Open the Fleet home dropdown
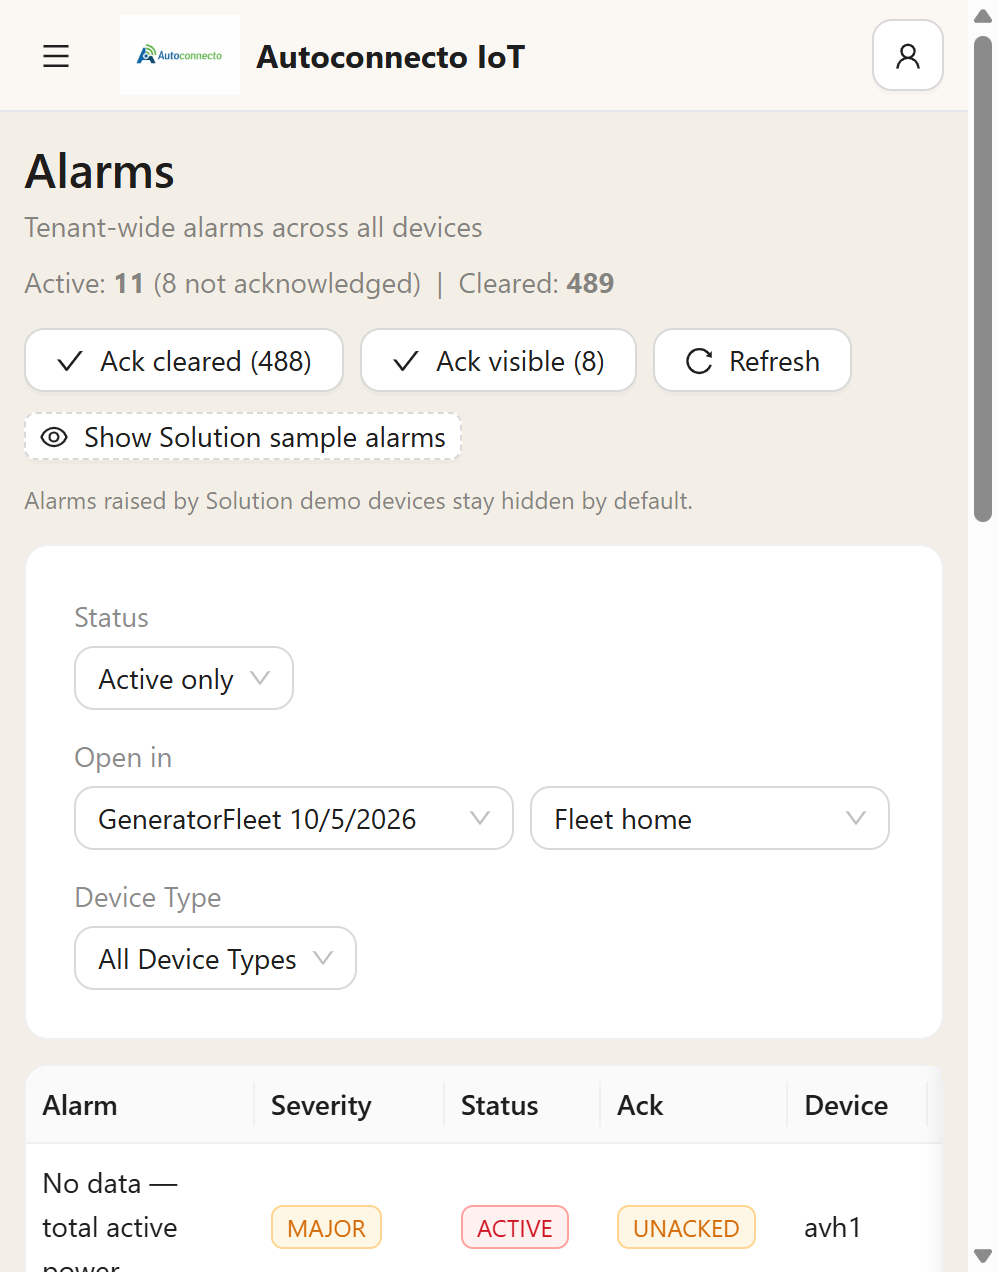This screenshot has width=998, height=1272. pos(710,818)
